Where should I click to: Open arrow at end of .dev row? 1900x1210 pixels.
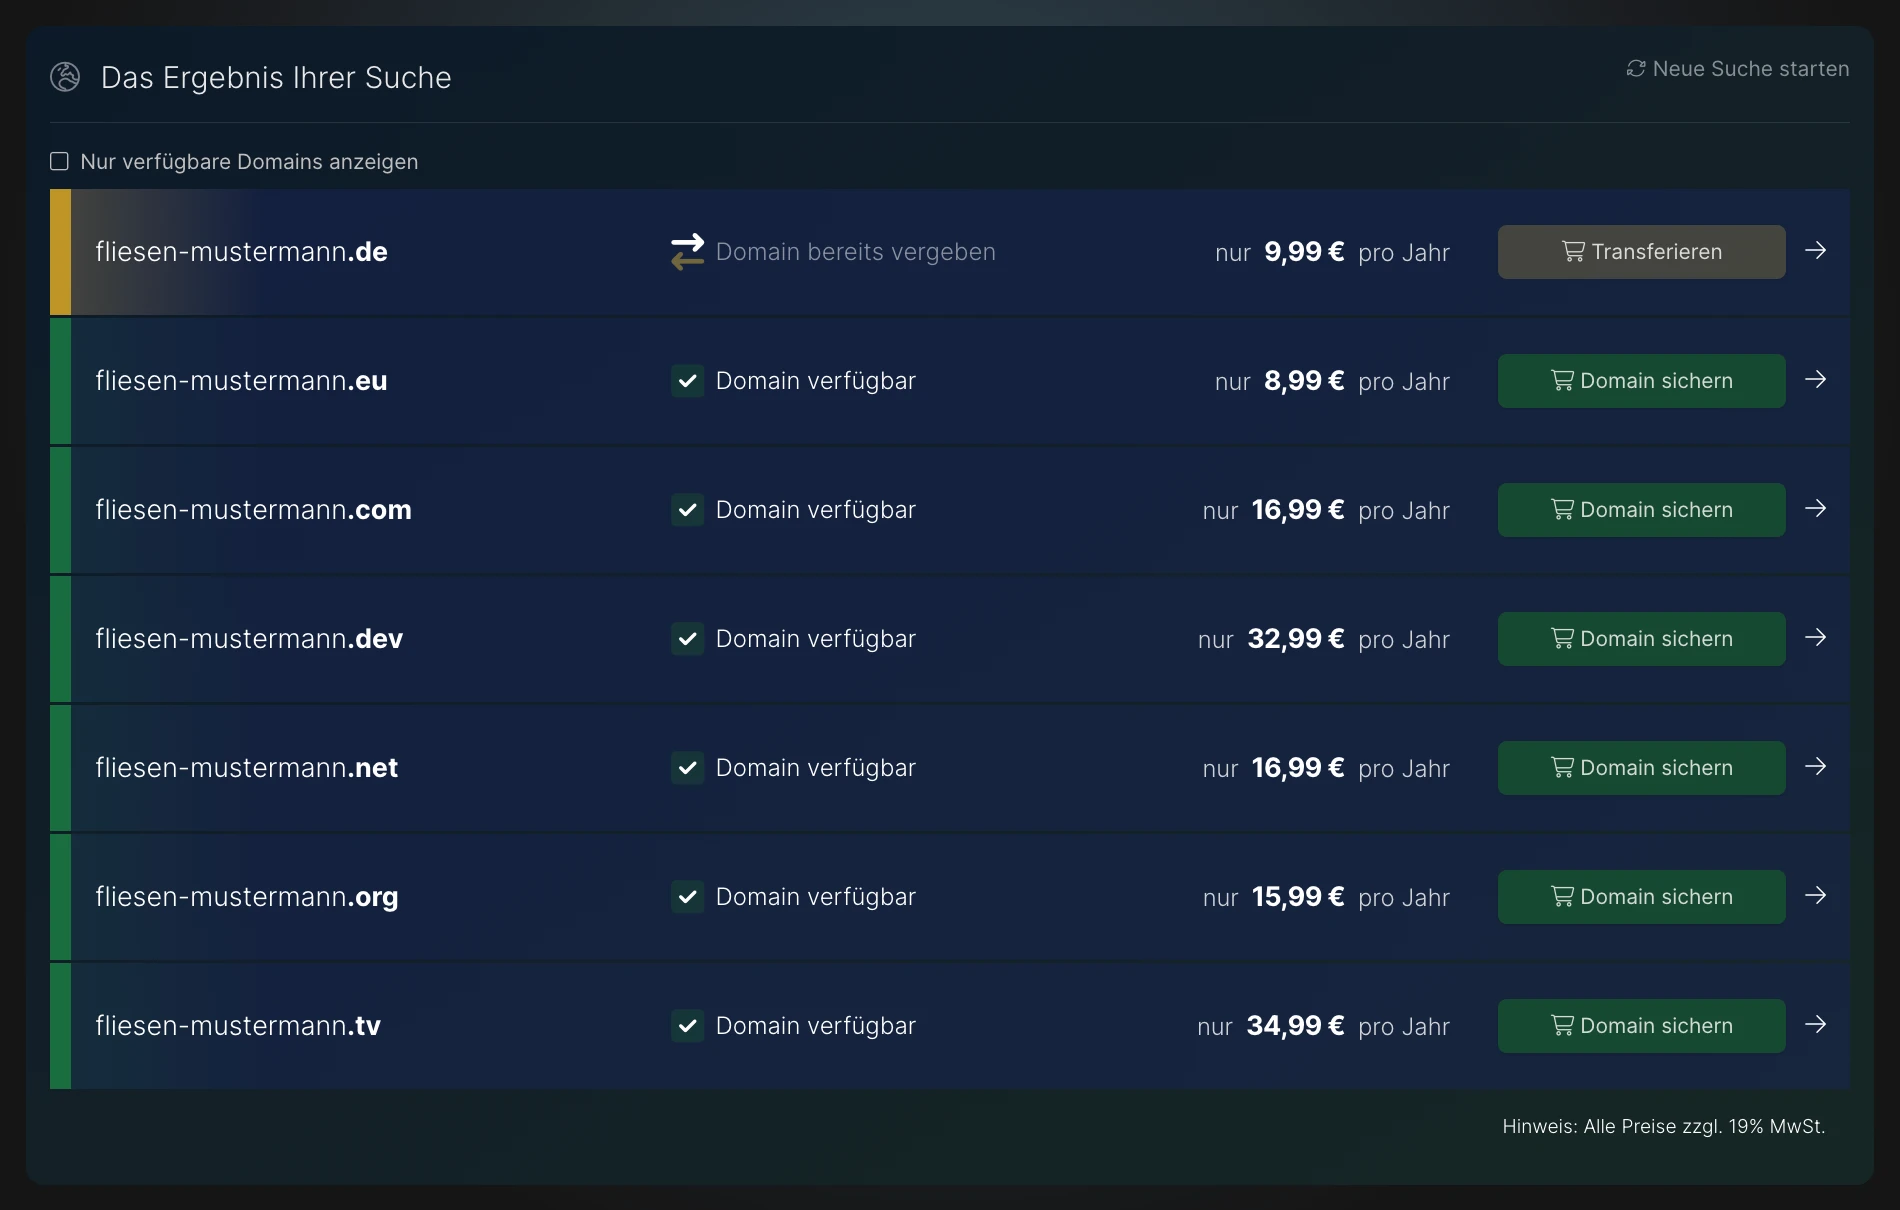tap(1816, 637)
